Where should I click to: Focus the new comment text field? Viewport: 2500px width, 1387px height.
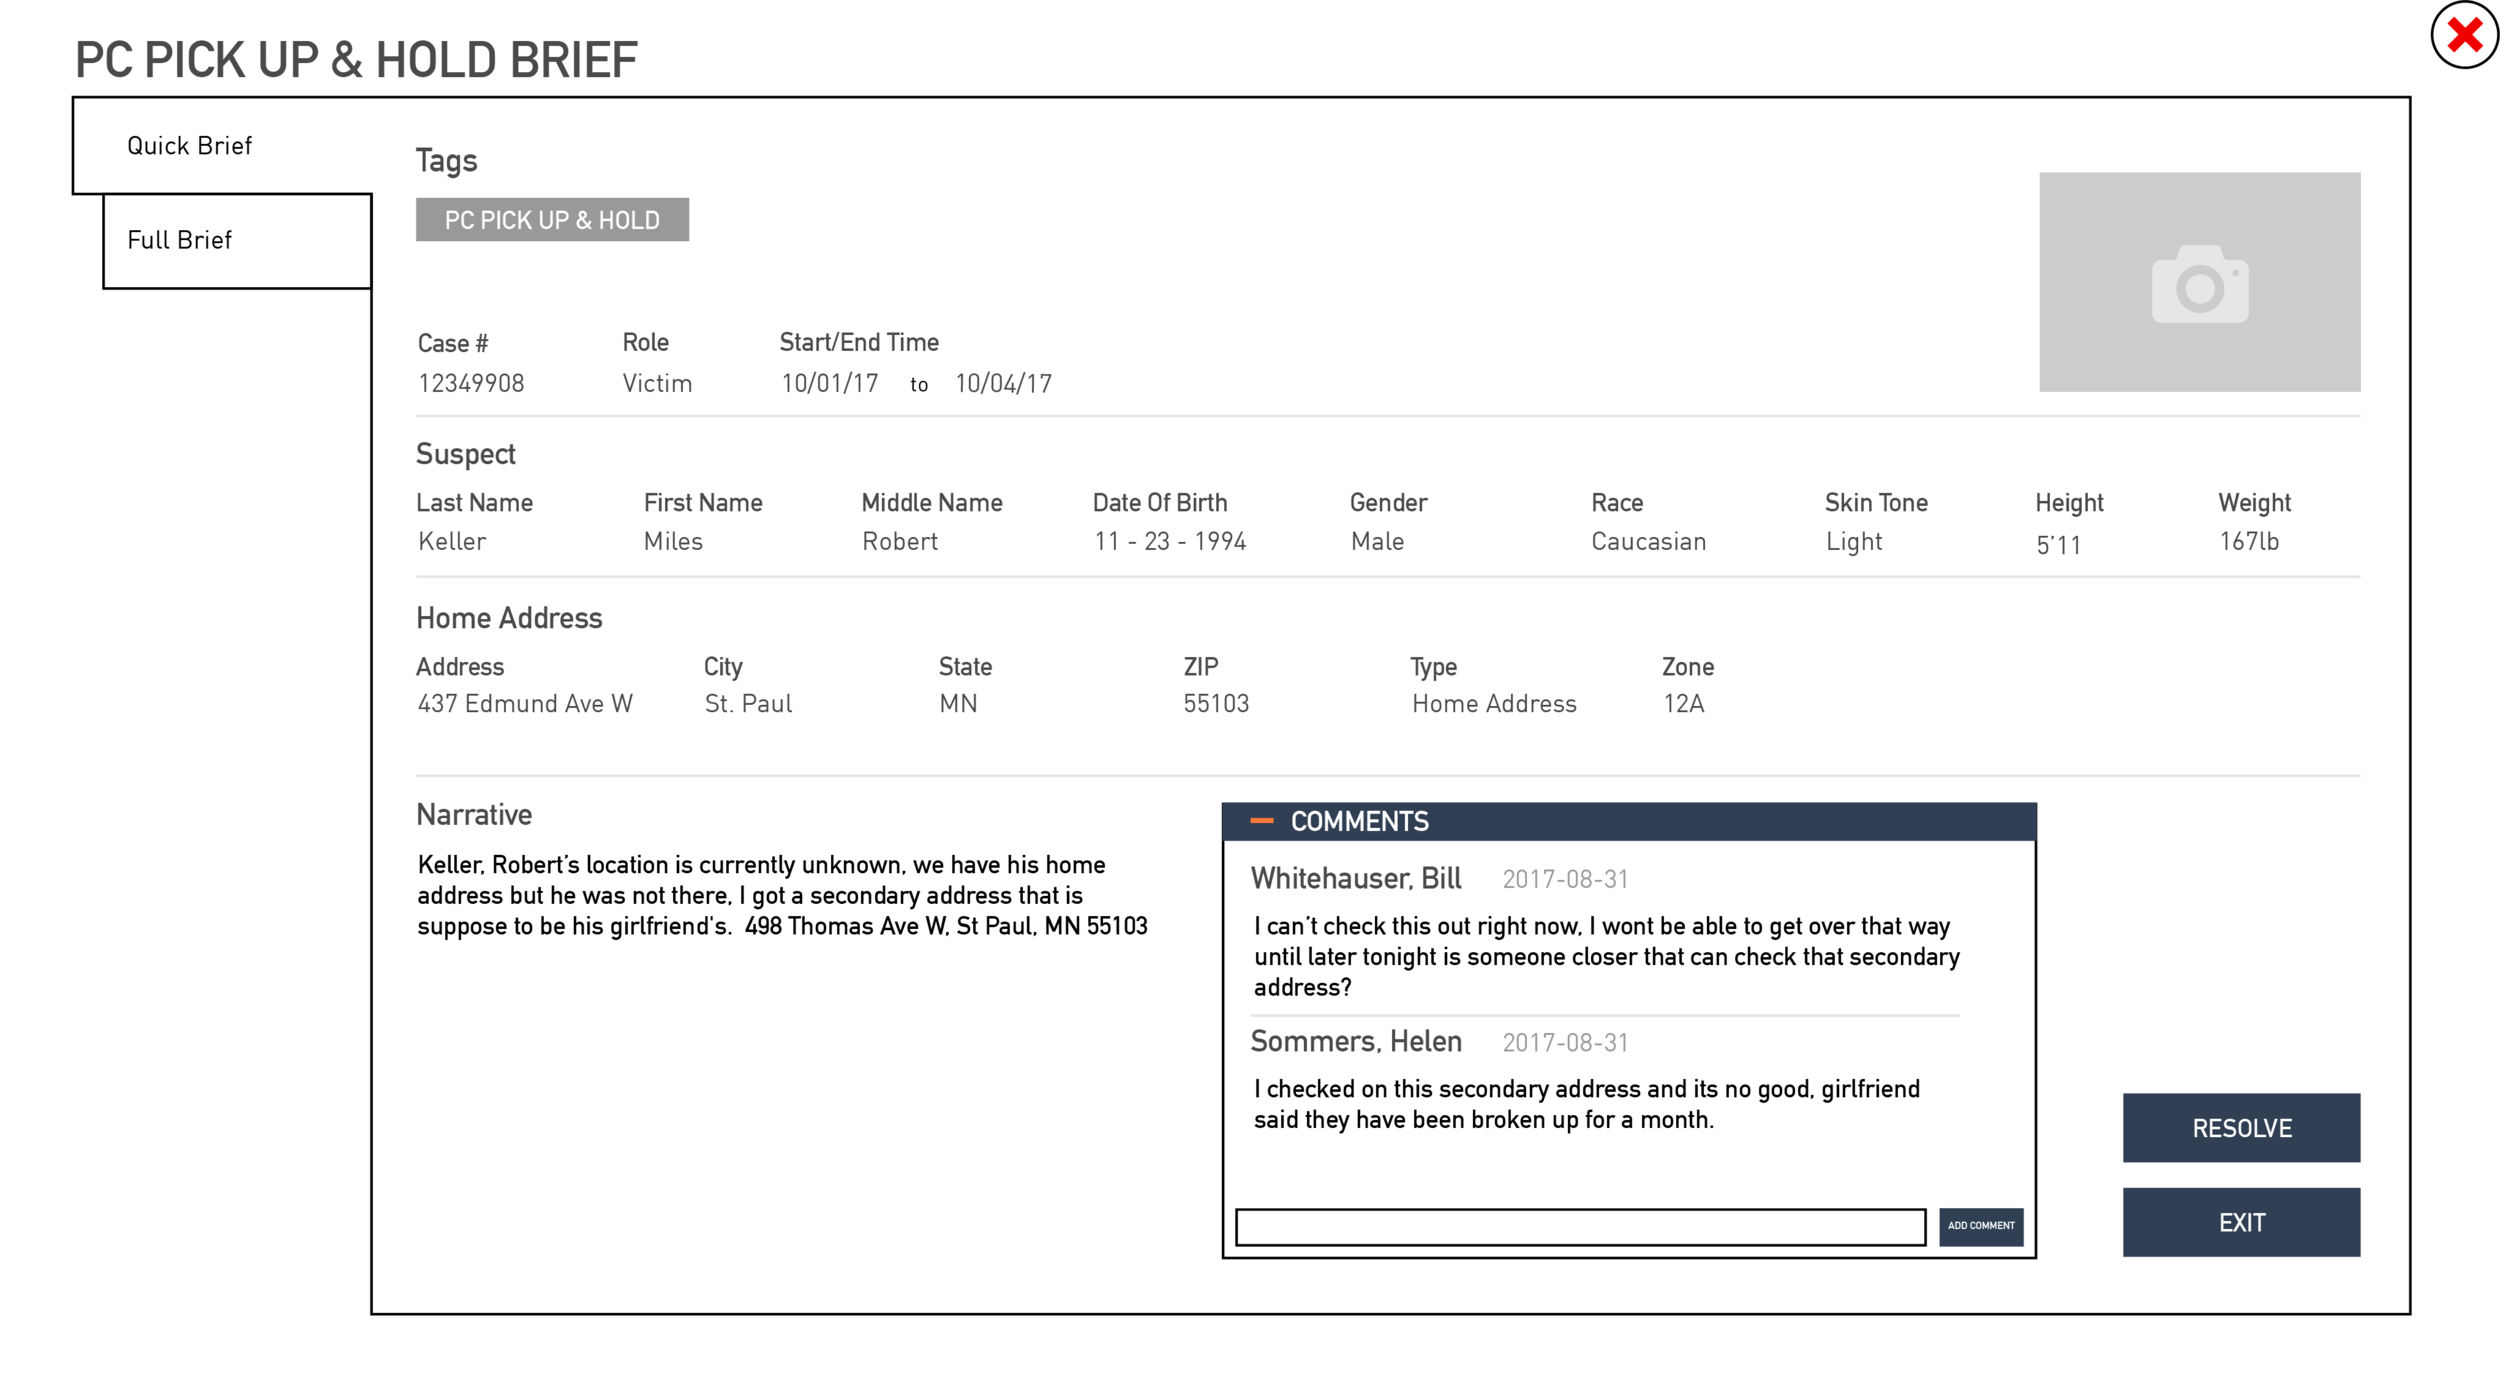pyautogui.click(x=1580, y=1227)
